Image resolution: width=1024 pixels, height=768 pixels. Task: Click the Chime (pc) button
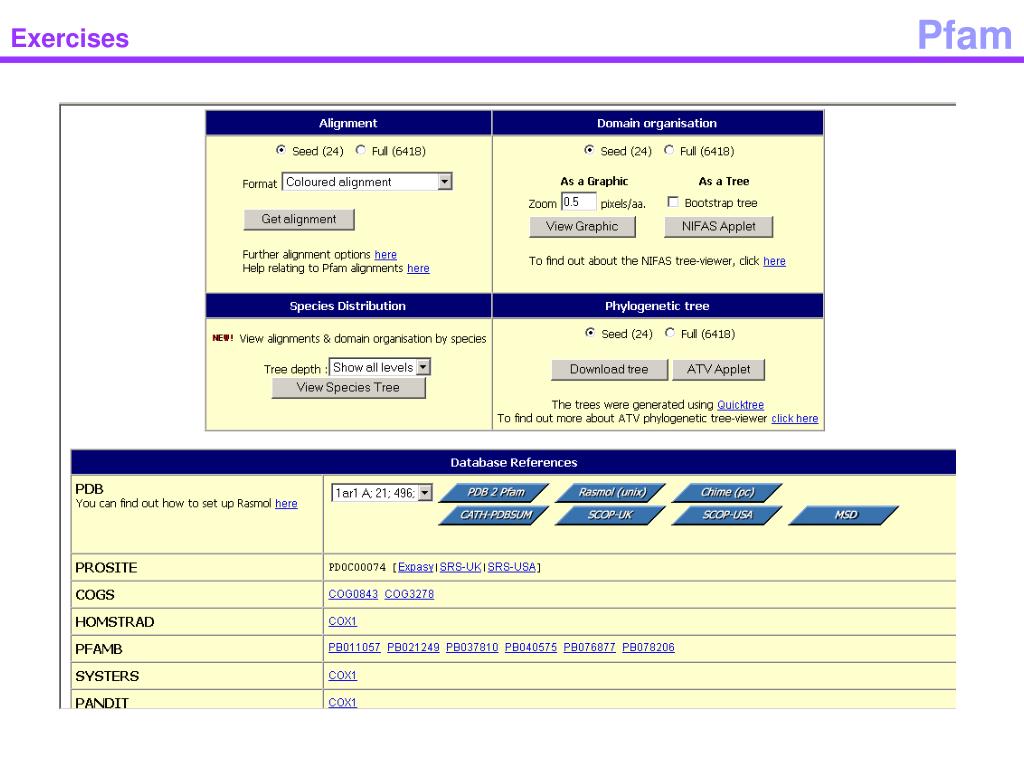727,492
